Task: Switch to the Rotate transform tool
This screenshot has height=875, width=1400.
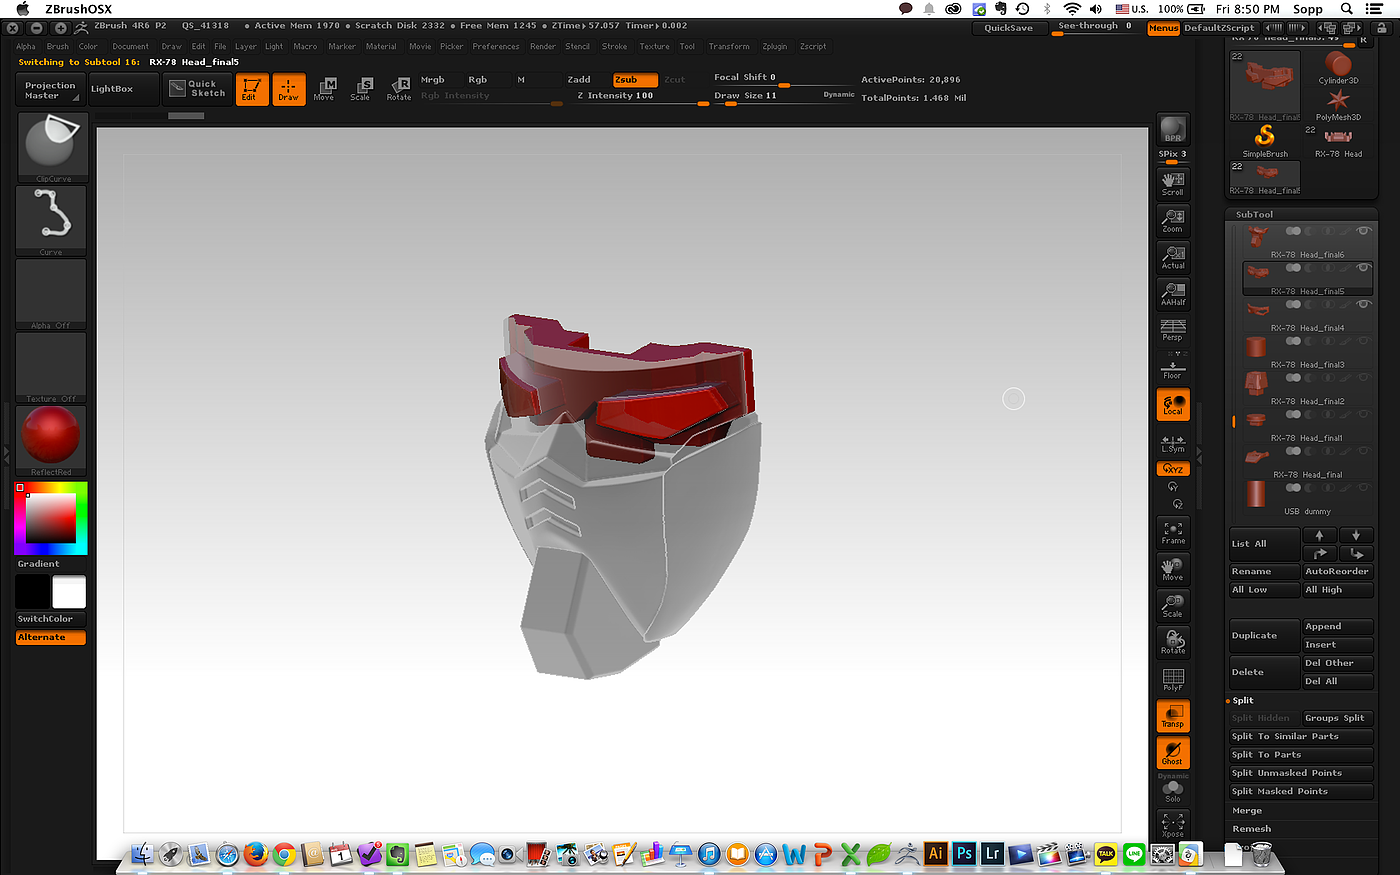Action: (x=399, y=89)
